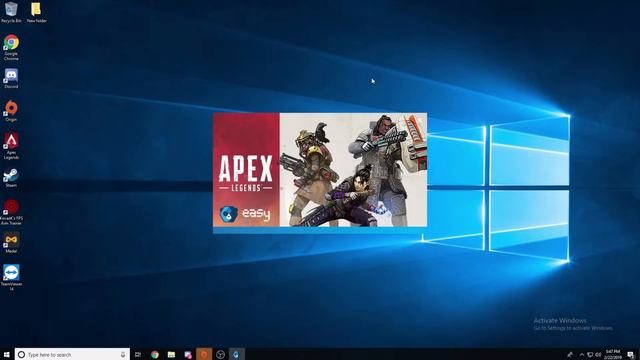Switch to Easy Anti-Cheat taskbar icon
The width and height of the screenshot is (640, 360).
click(x=237, y=354)
